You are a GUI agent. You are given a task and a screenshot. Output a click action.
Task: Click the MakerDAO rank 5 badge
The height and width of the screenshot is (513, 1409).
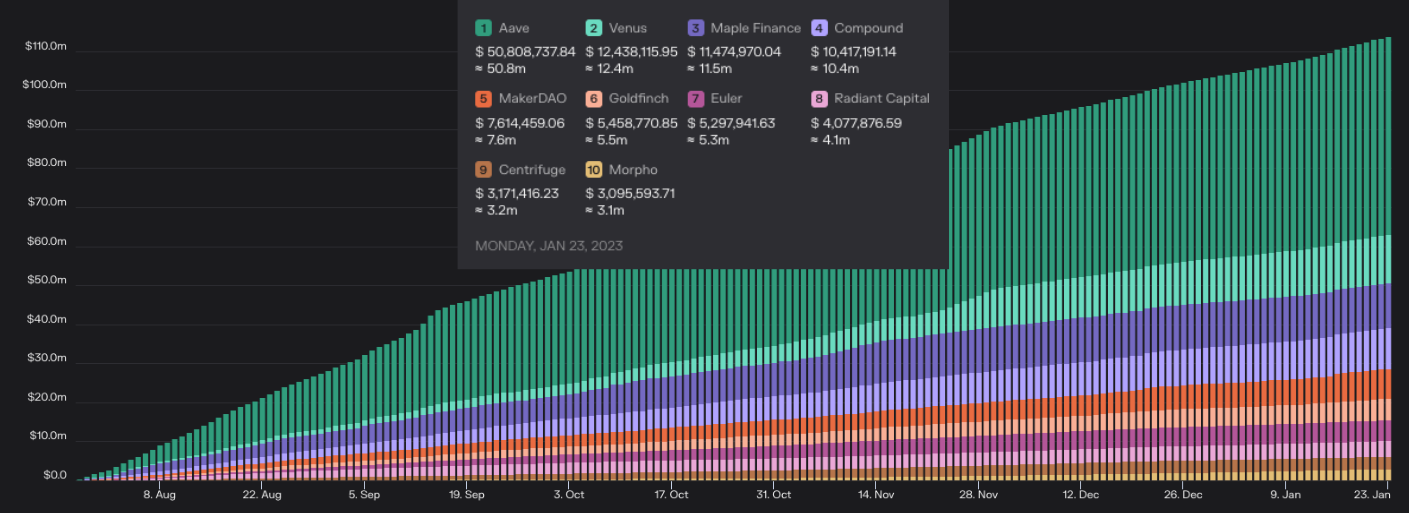[483, 99]
